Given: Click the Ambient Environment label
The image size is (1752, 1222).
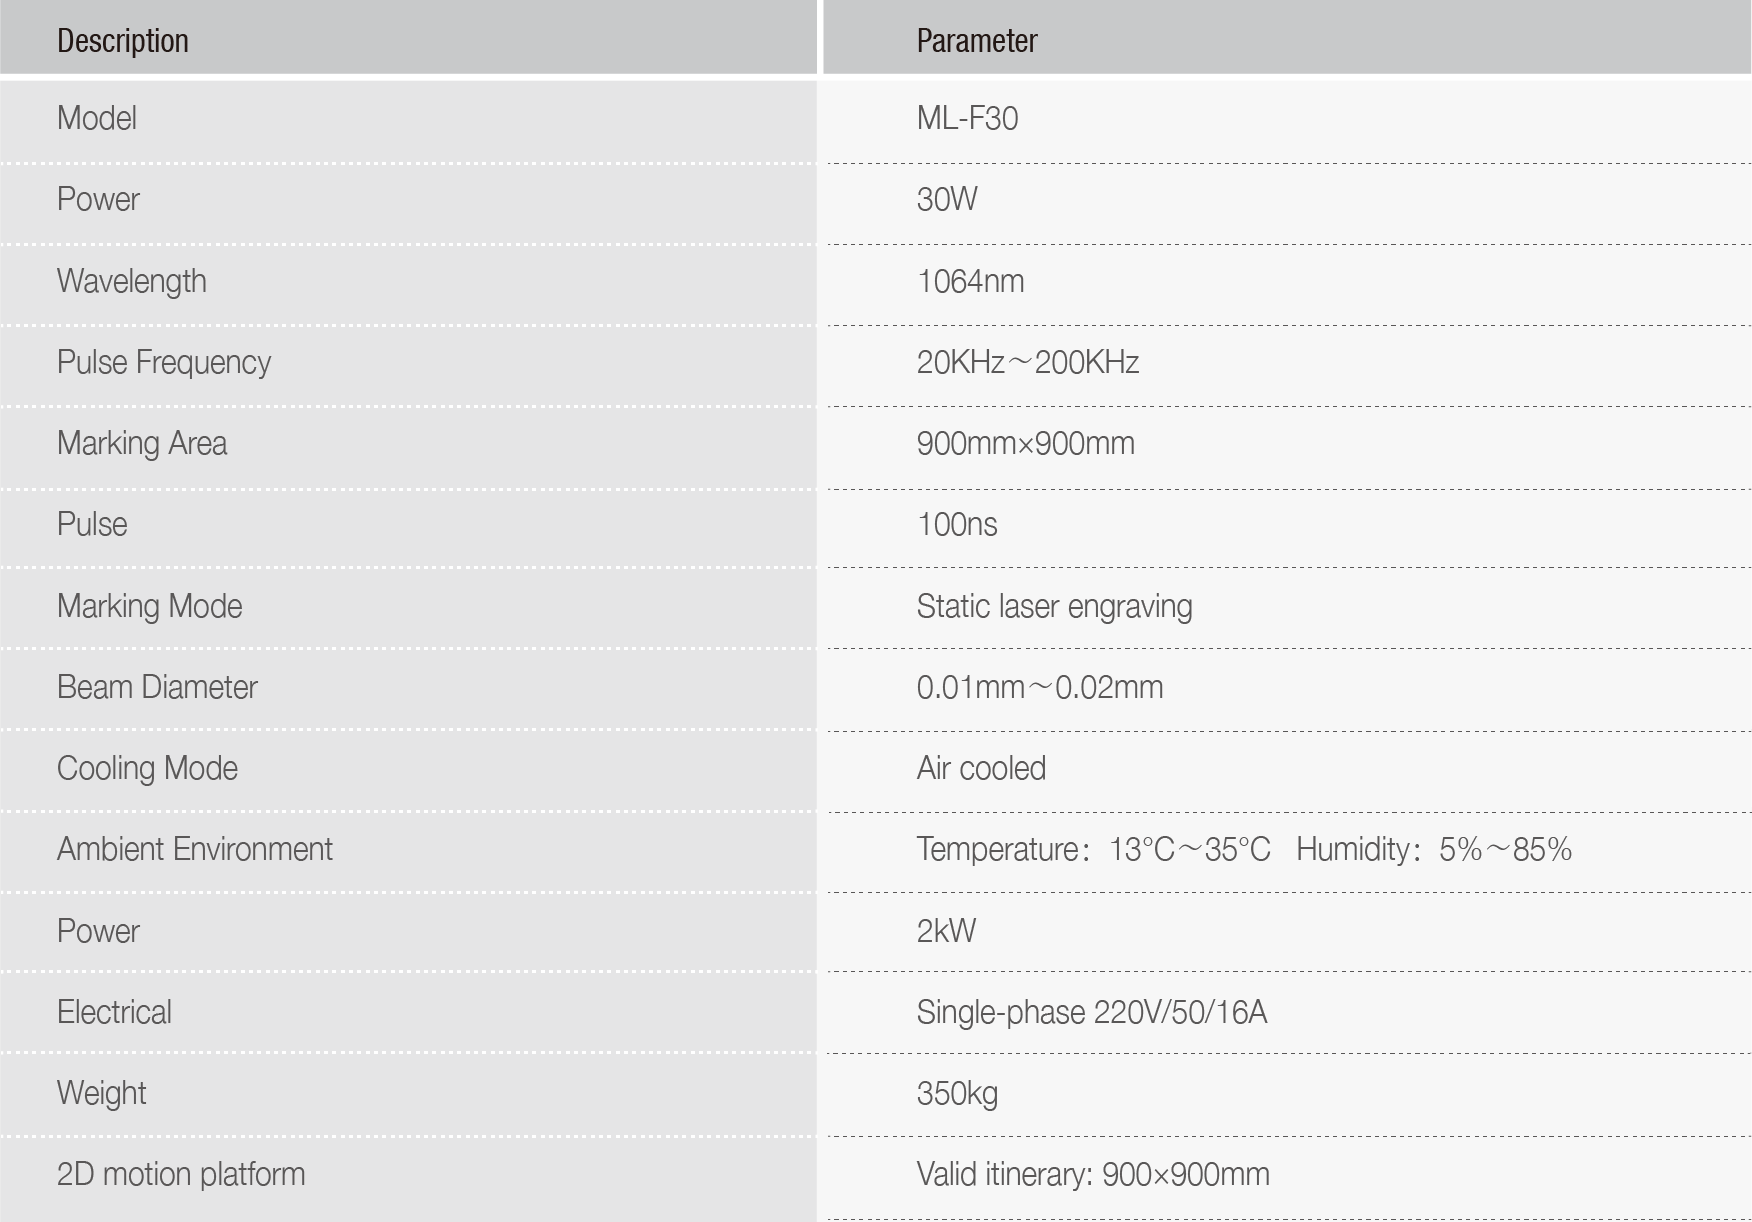Looking at the screenshot, I should coord(195,849).
